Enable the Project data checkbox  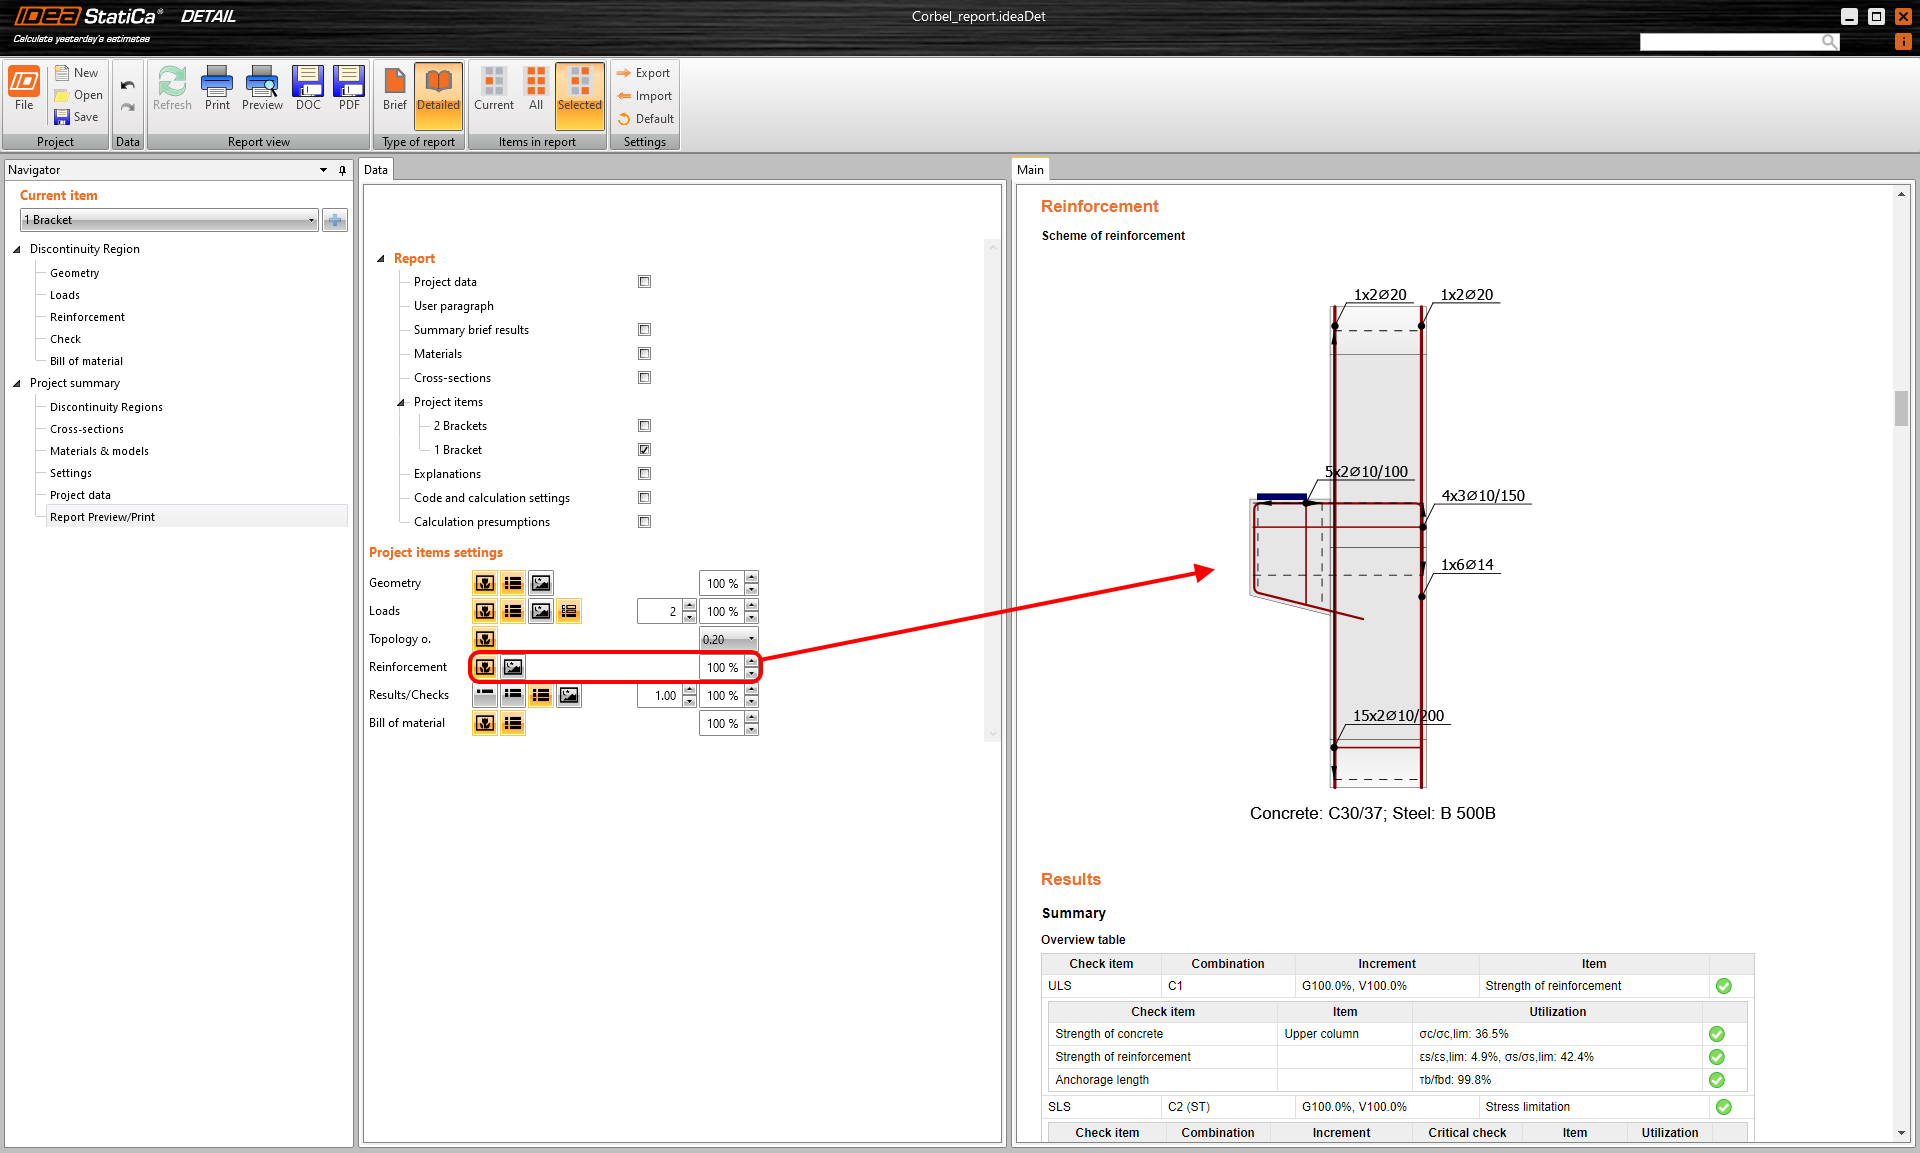645,282
